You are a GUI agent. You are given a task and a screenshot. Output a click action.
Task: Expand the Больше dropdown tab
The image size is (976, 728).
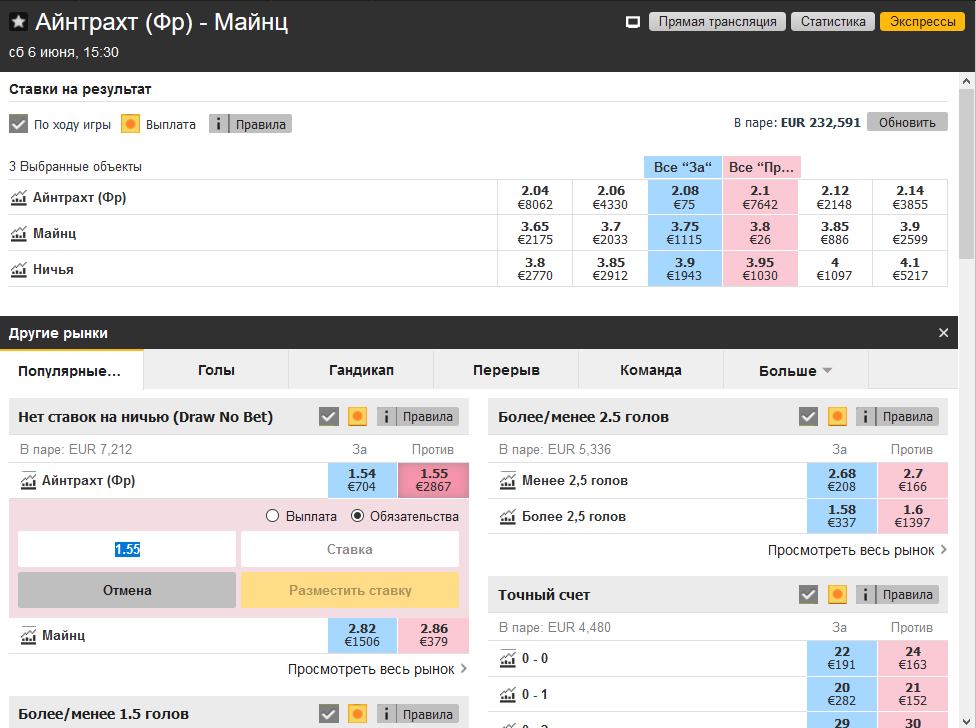click(795, 370)
